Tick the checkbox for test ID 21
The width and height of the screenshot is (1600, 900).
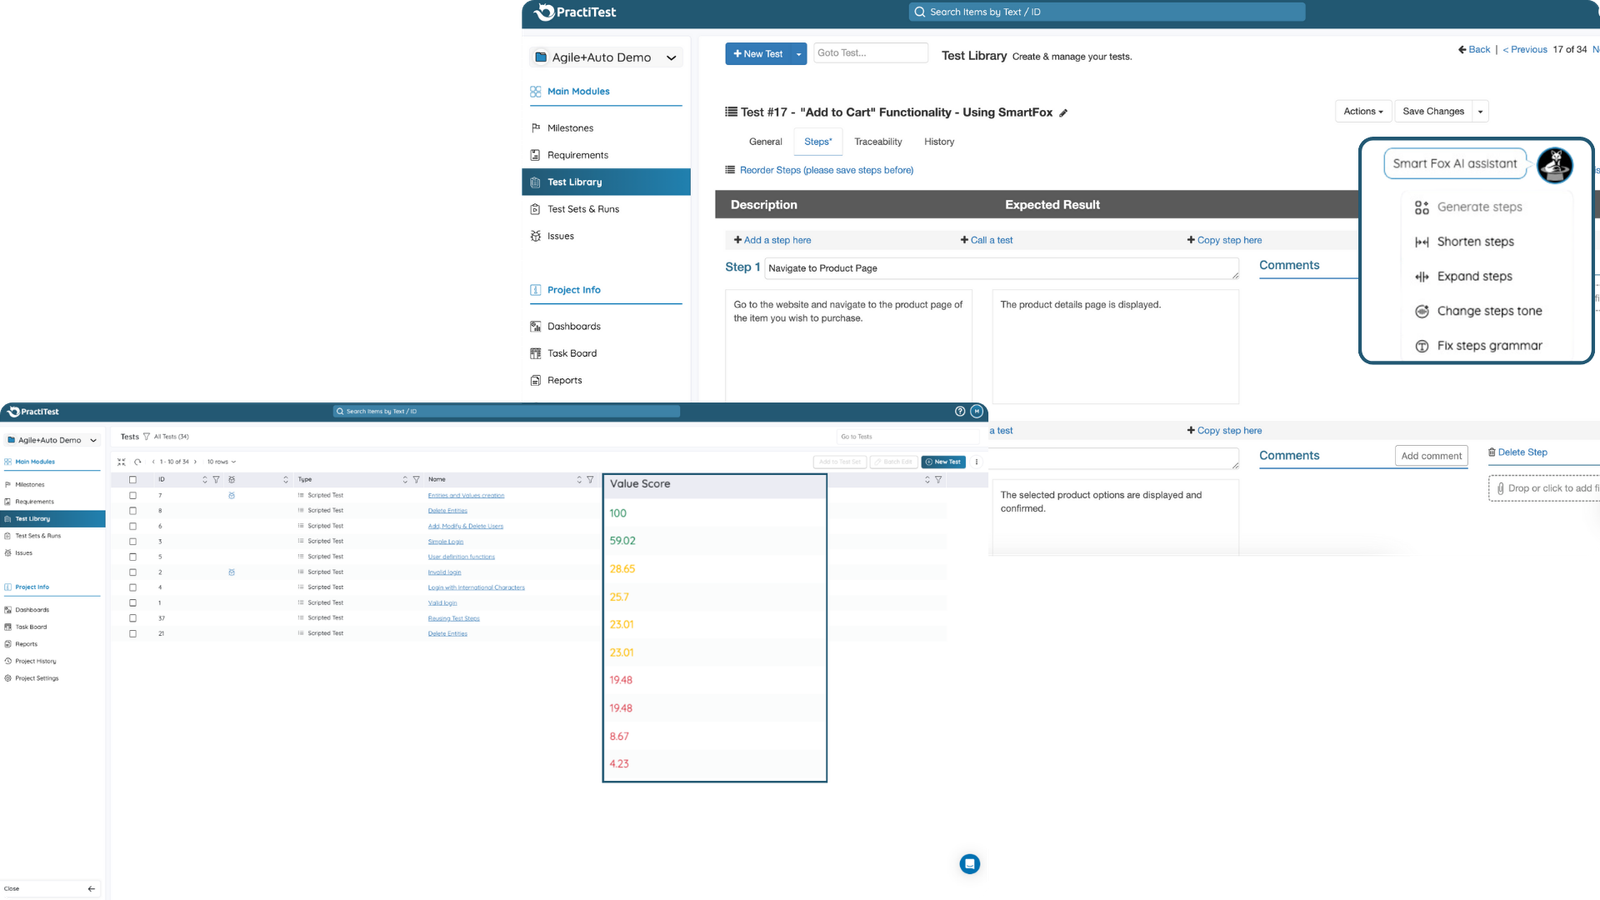133,634
